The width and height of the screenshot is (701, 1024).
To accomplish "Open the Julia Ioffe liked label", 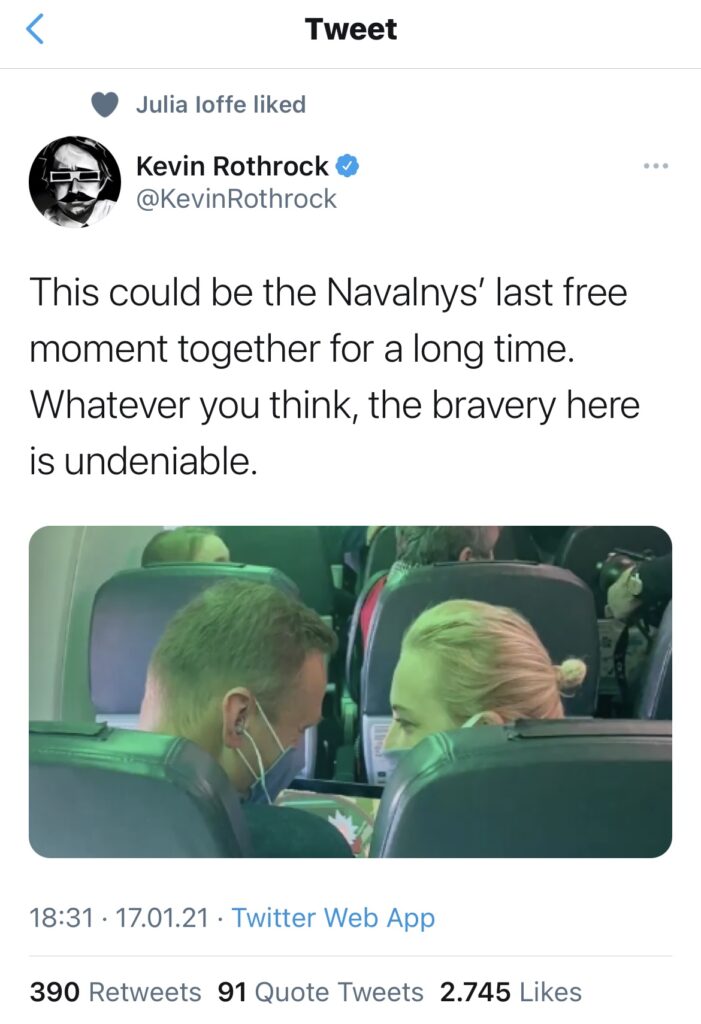I will pos(221,104).
